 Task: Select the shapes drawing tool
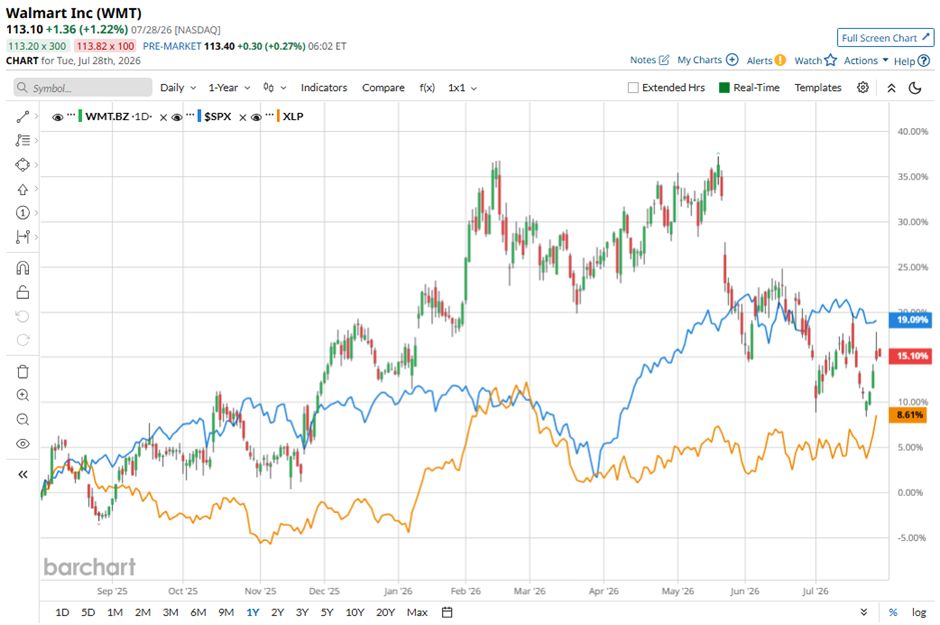click(x=23, y=164)
